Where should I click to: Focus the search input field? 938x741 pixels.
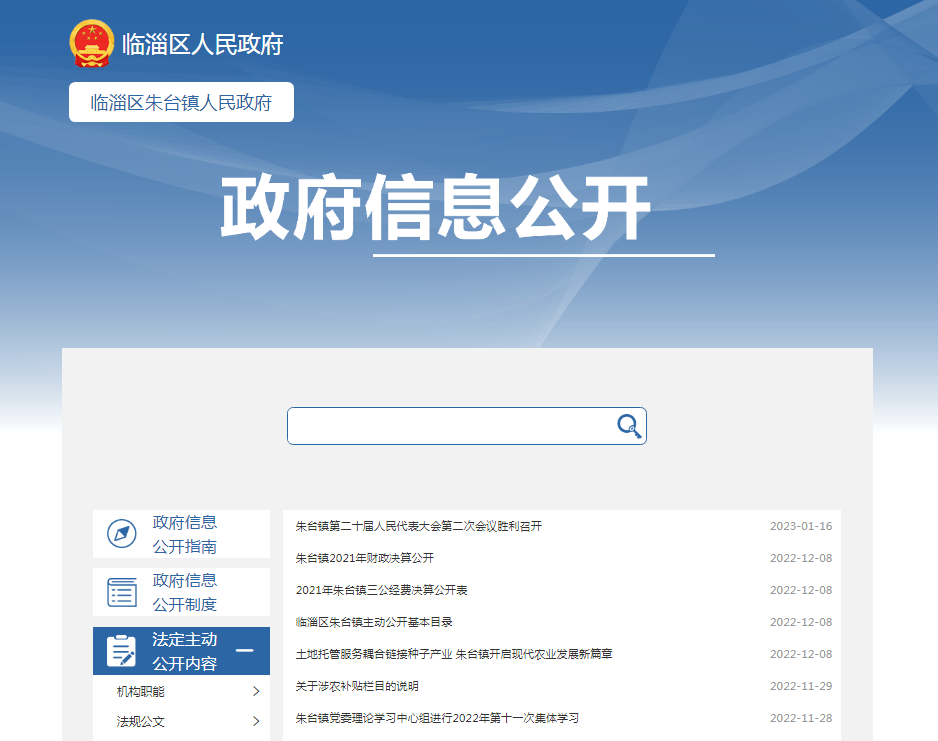pos(450,426)
